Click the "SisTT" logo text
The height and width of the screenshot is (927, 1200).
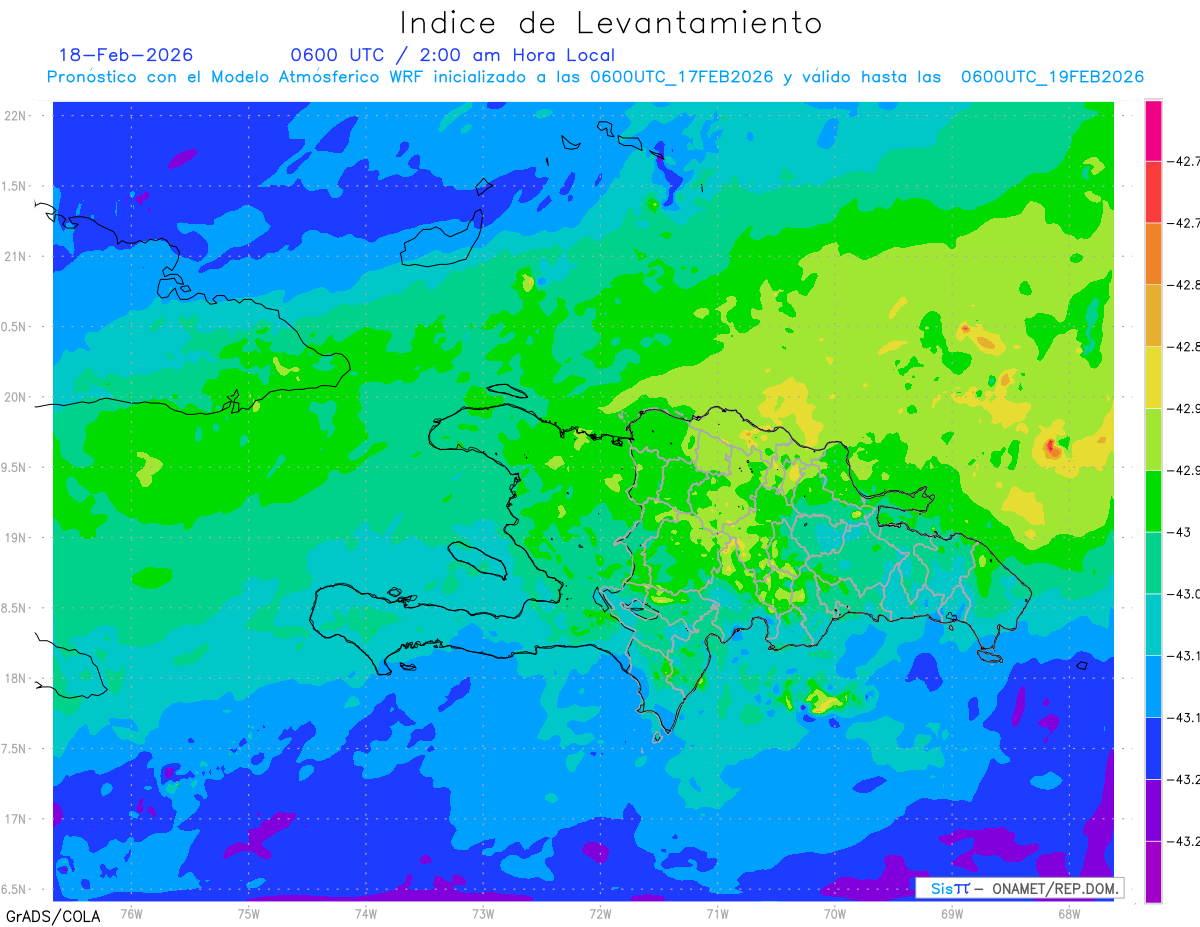point(950,888)
